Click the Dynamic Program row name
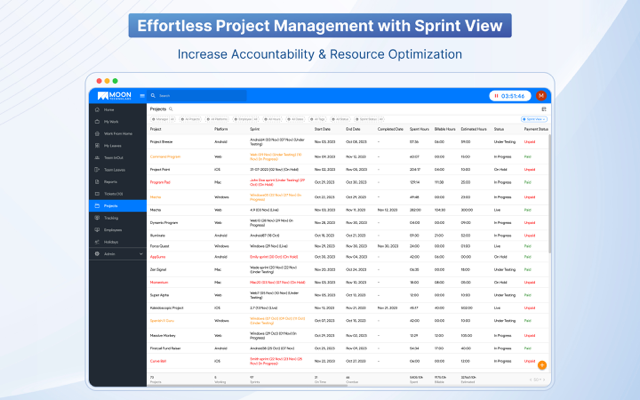 (x=164, y=223)
